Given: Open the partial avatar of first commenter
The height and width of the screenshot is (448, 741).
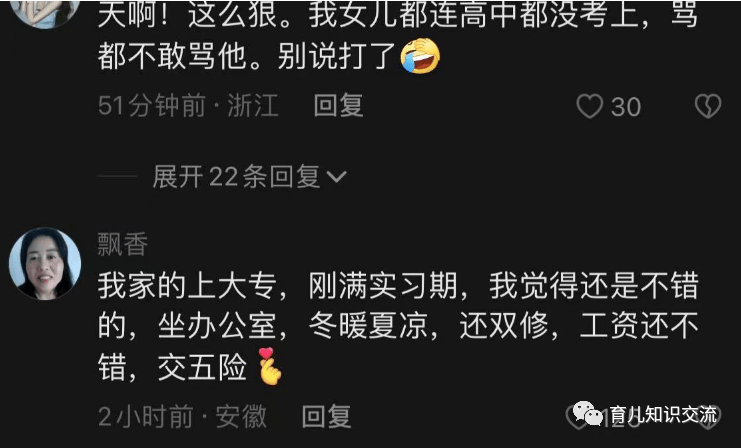Looking at the screenshot, I should coord(45,12).
